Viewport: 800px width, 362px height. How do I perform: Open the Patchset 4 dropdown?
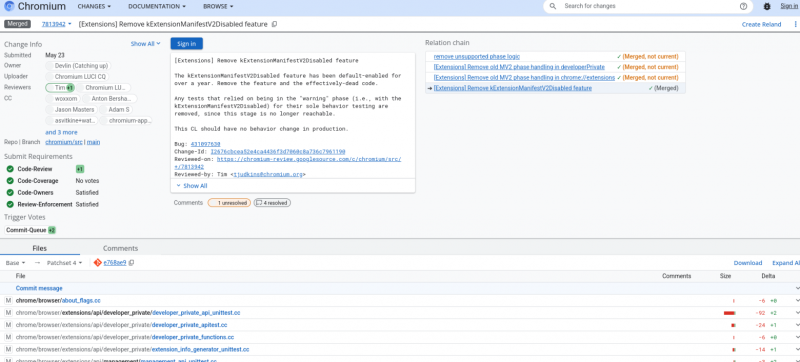click(x=64, y=263)
